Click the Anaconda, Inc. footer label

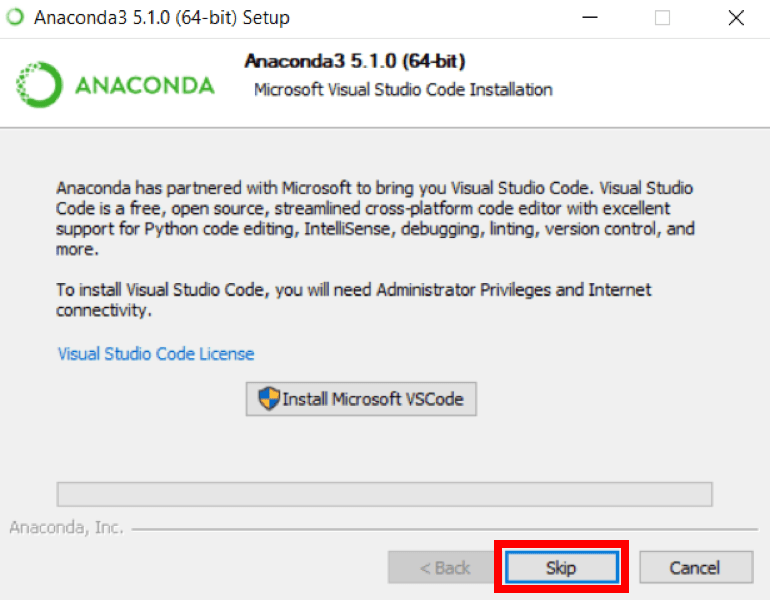pyautogui.click(x=66, y=527)
